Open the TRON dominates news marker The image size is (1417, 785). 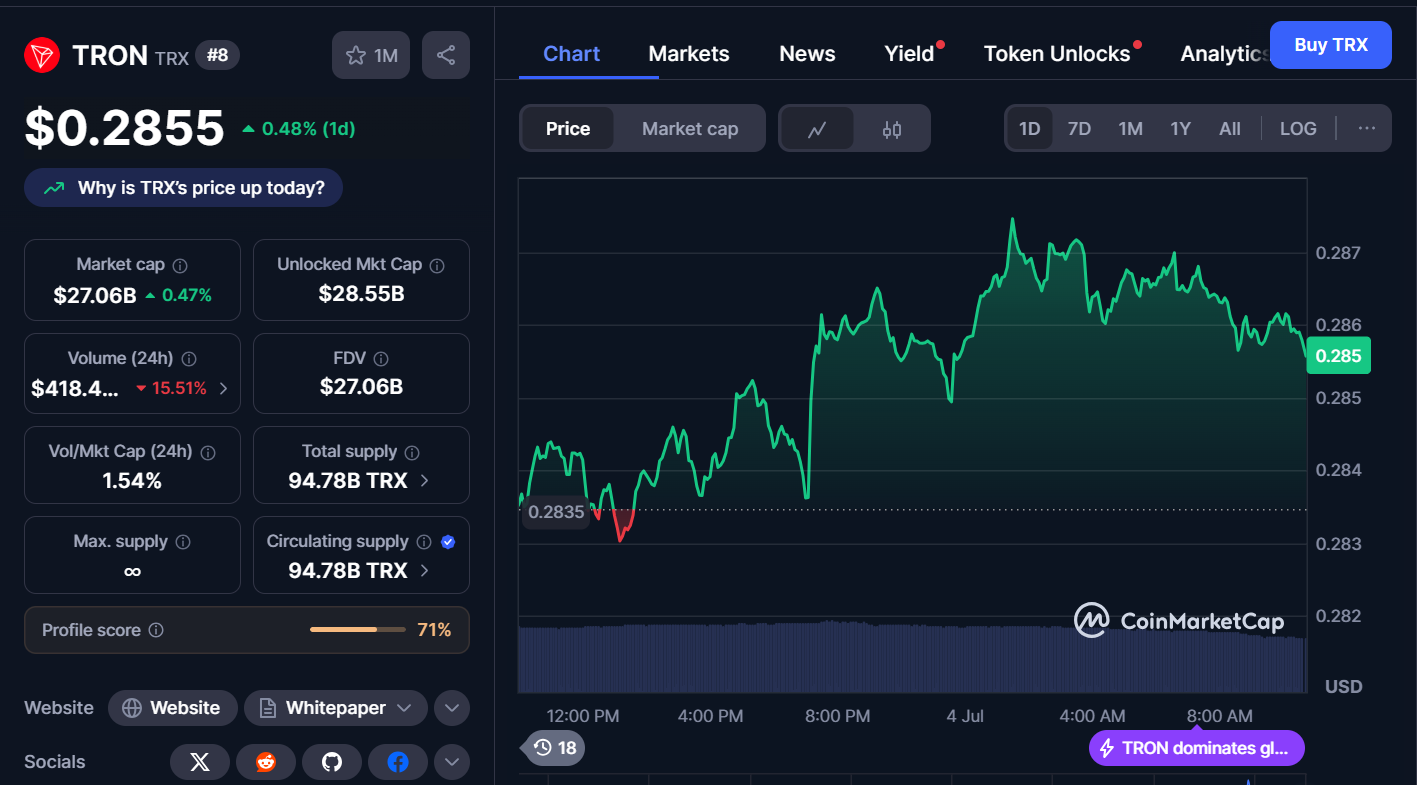[1197, 748]
